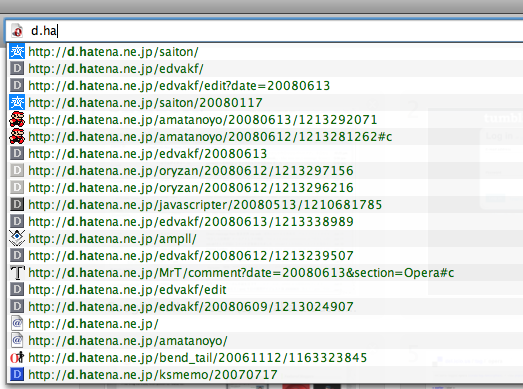Click light D favicon beside oryzan 1213296216

pyautogui.click(x=17, y=187)
